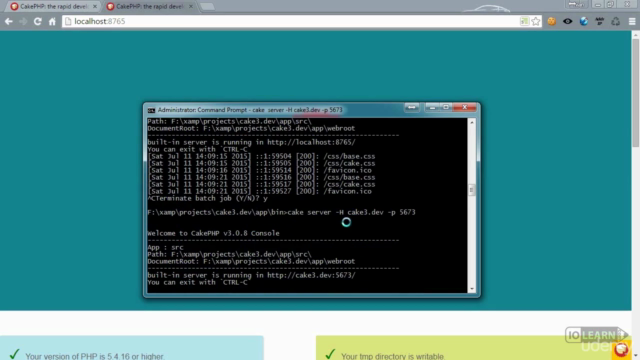Click the green extension icon in address bar

[x=524, y=21]
